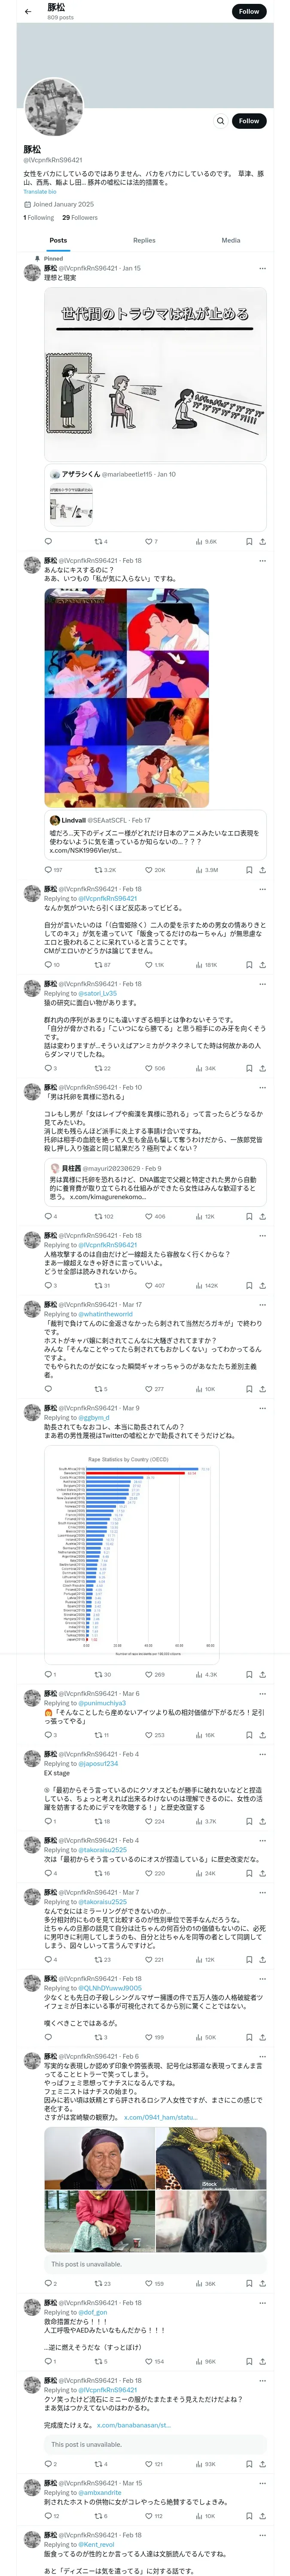Viewport: 290px width, 2576px height.
Task: Open reply icon showing 197 replies
Action: click(48, 870)
